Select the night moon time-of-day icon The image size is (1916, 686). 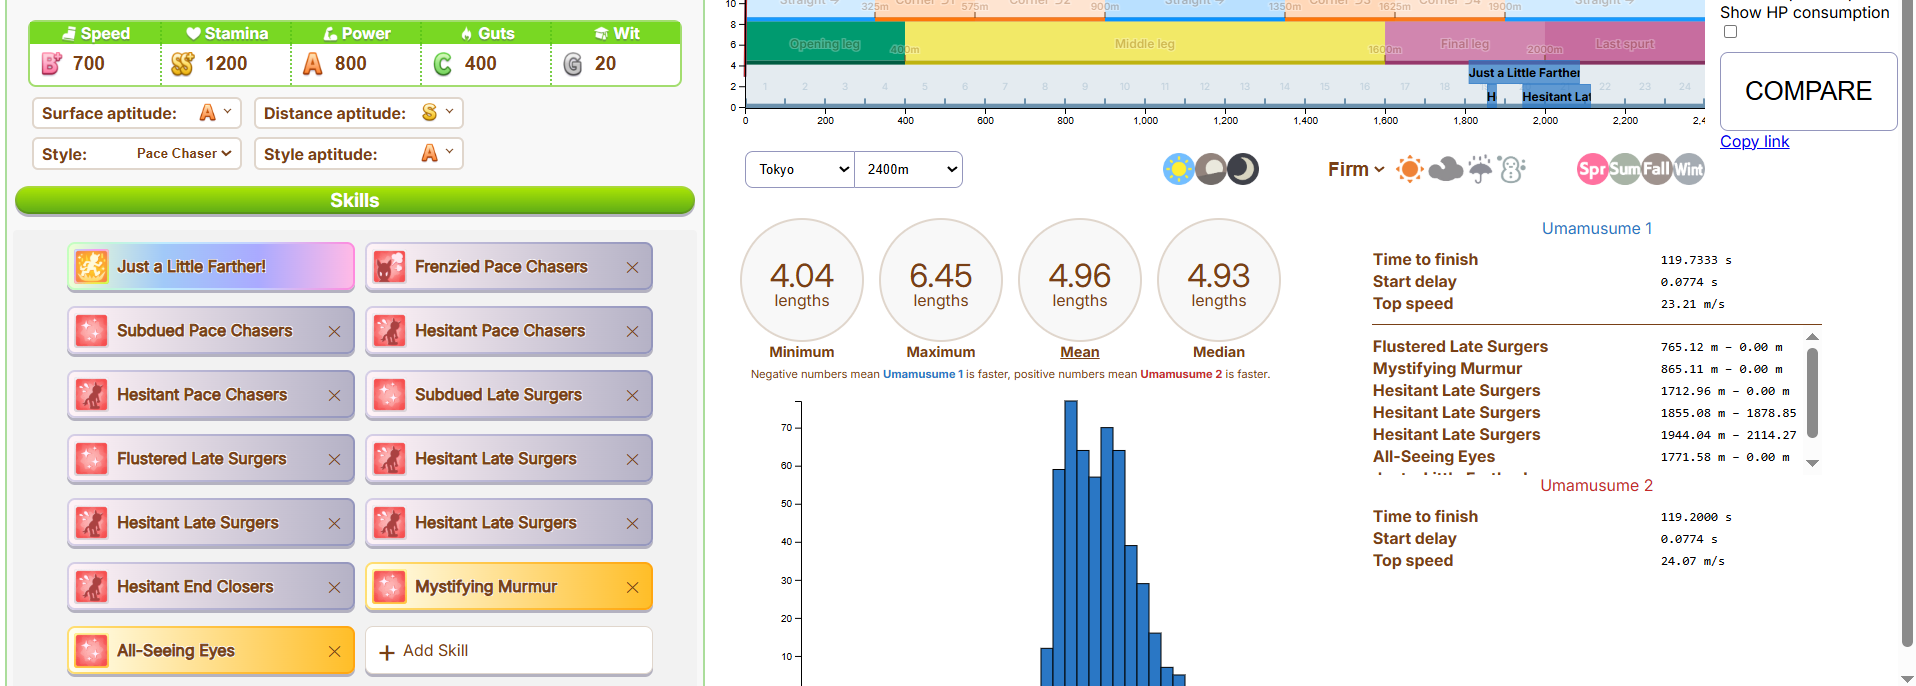(1243, 169)
